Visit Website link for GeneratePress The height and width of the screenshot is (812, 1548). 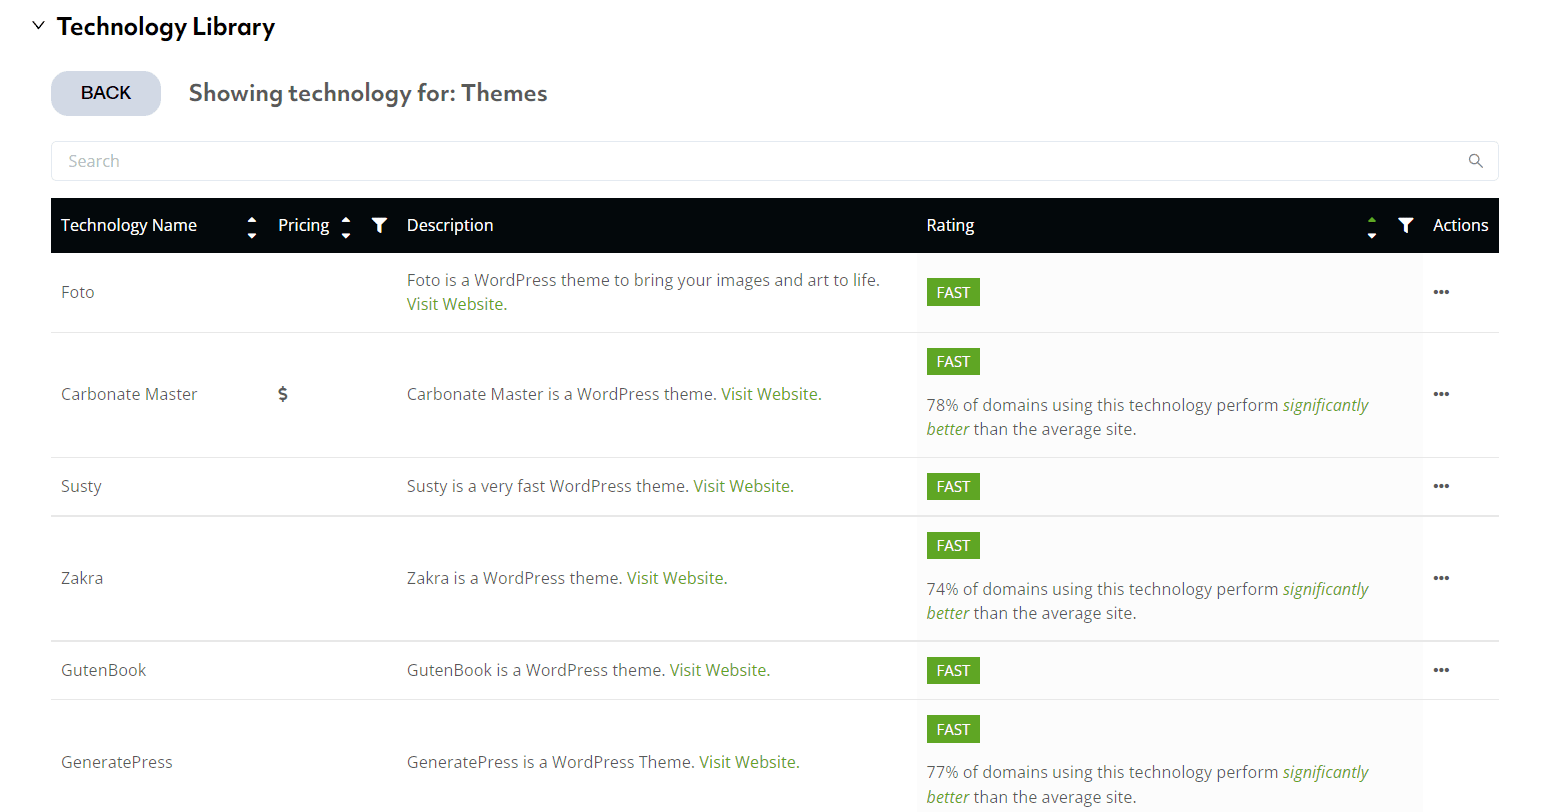pos(748,762)
